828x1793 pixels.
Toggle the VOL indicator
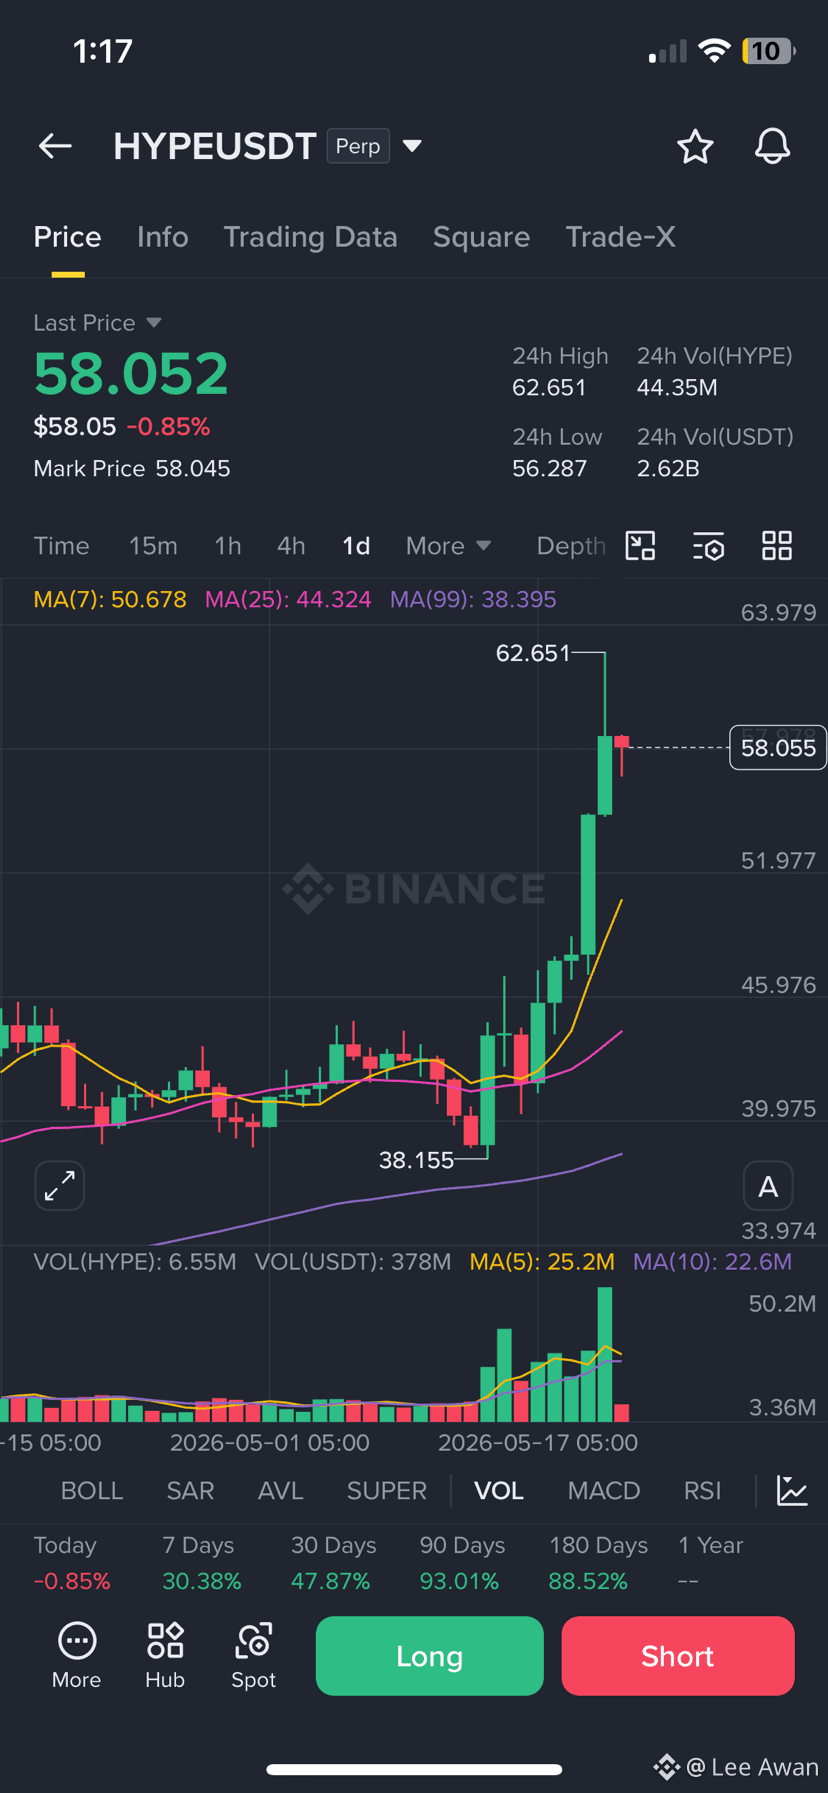tap(499, 1490)
